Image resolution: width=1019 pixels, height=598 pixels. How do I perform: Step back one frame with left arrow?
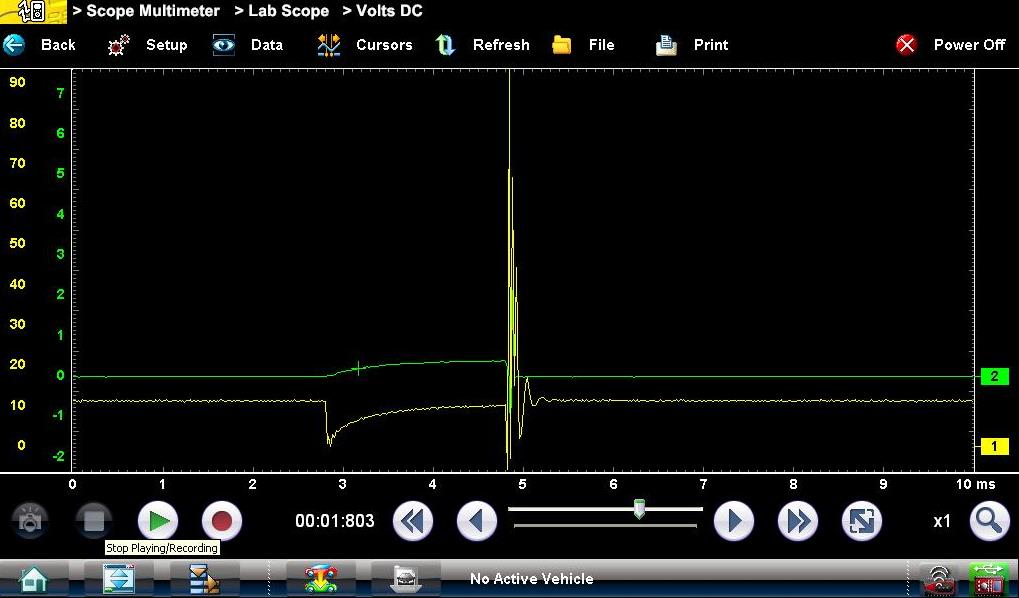pos(477,521)
